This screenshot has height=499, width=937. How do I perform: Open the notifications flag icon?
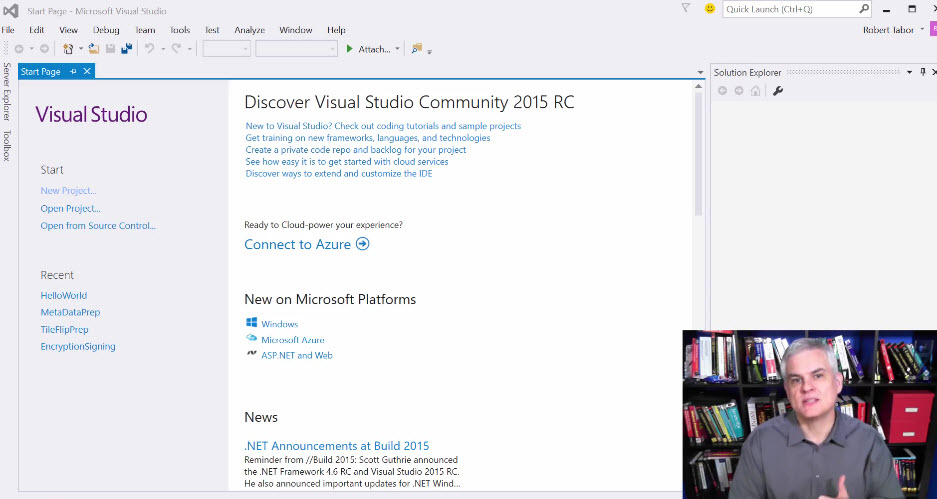686,8
